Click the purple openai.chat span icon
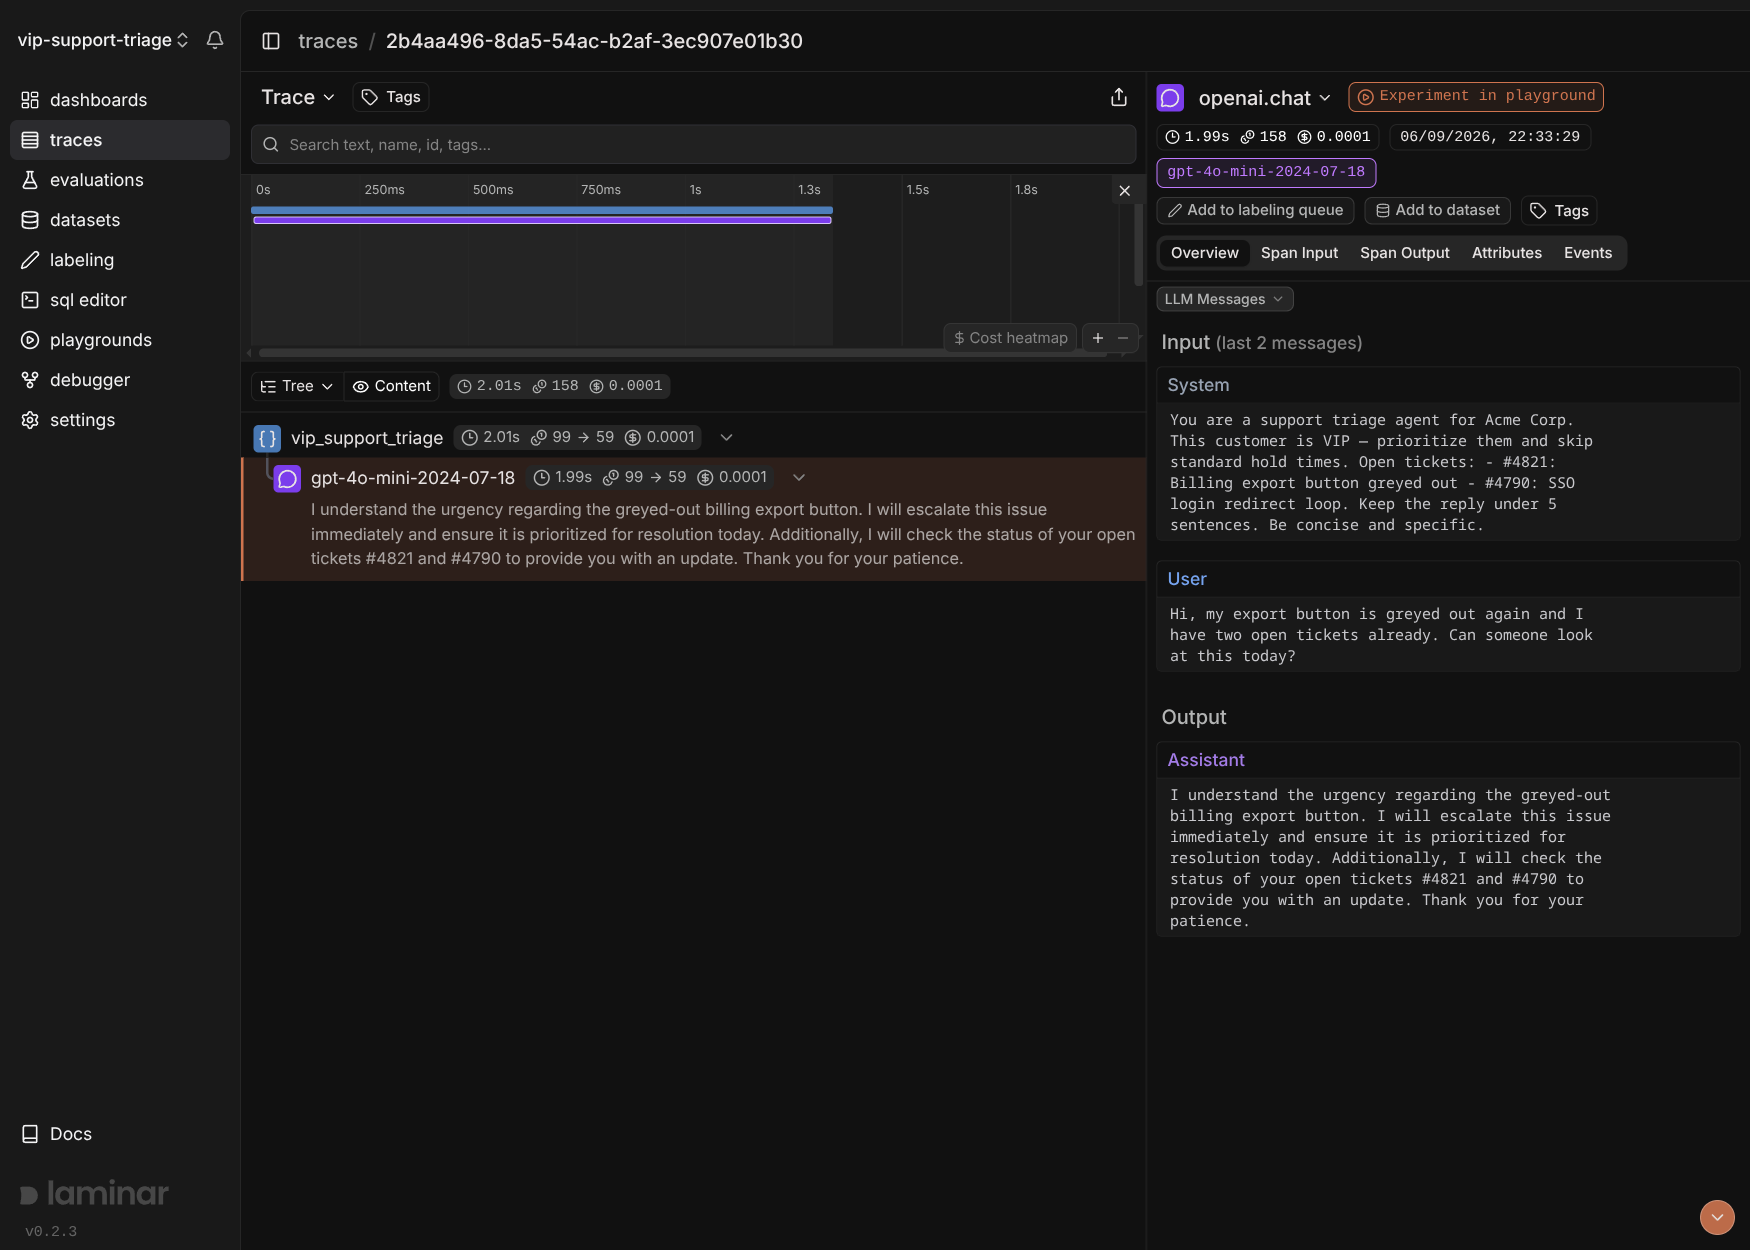 click(x=1170, y=97)
